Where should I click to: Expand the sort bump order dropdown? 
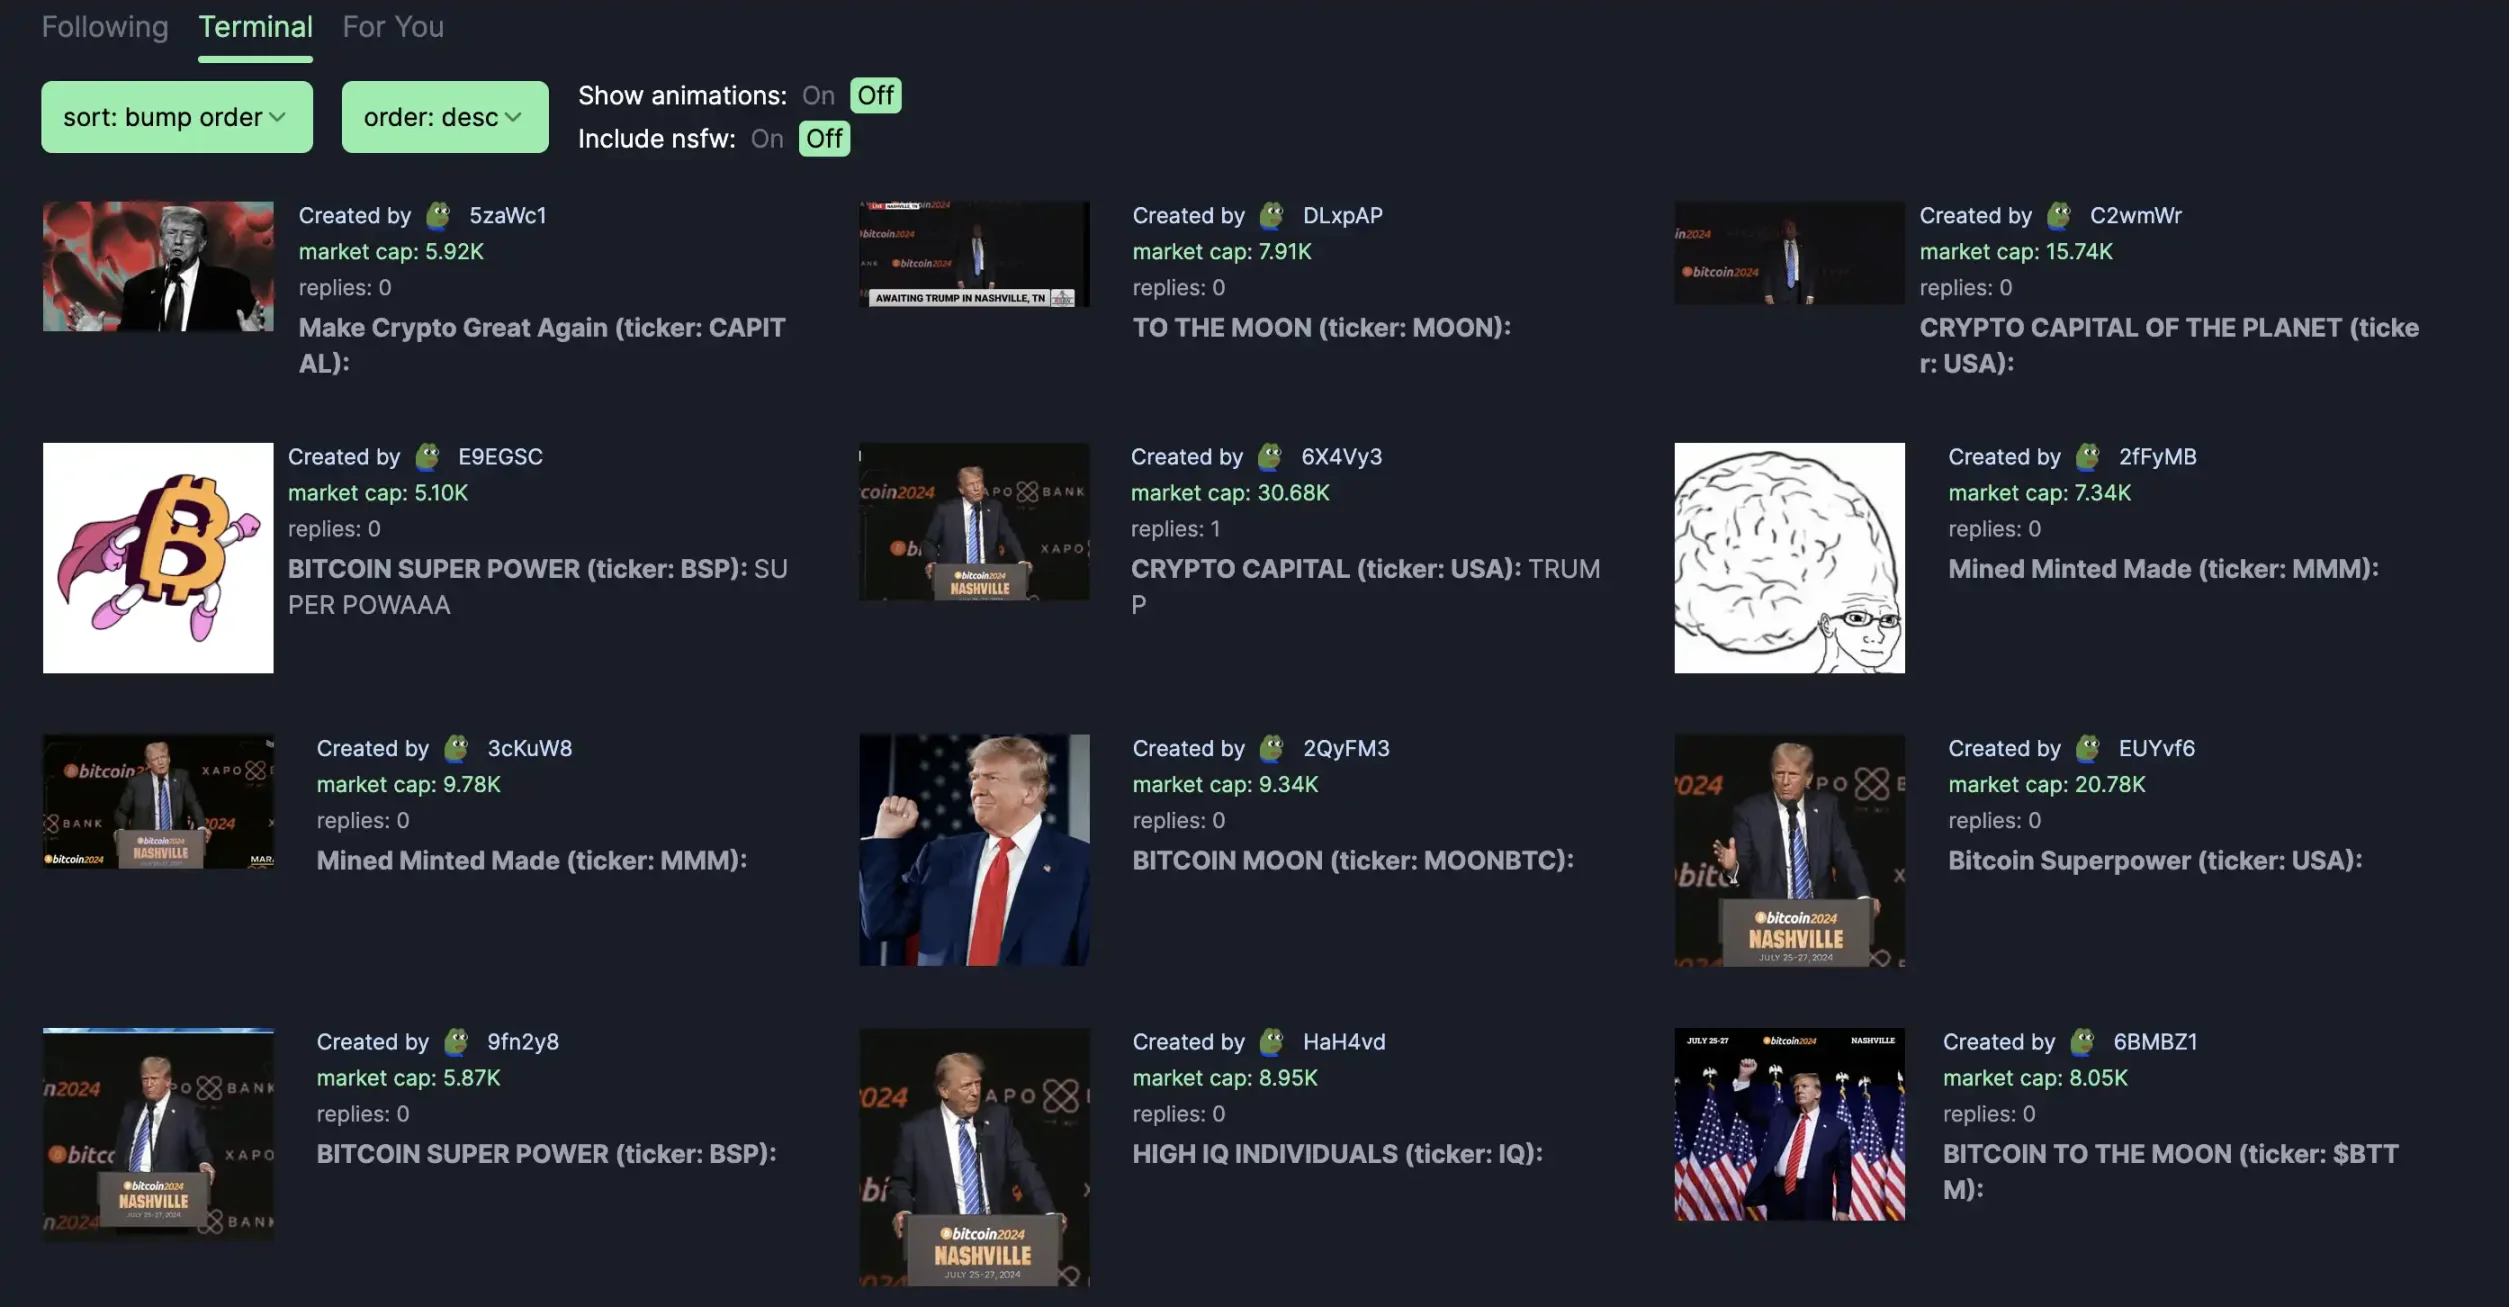tap(176, 116)
